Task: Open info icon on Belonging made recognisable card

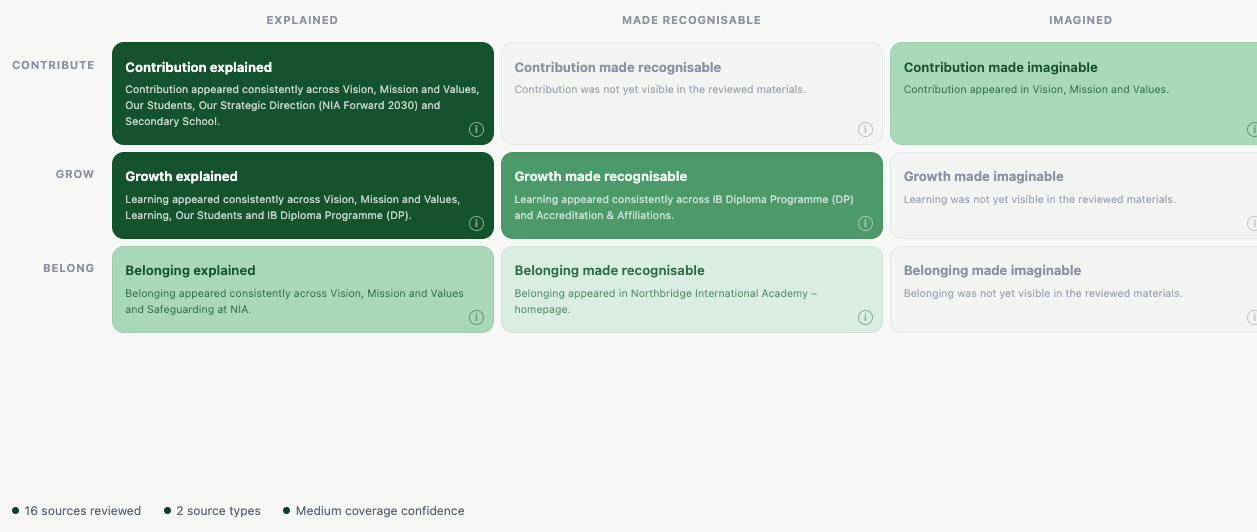Action: click(x=865, y=318)
